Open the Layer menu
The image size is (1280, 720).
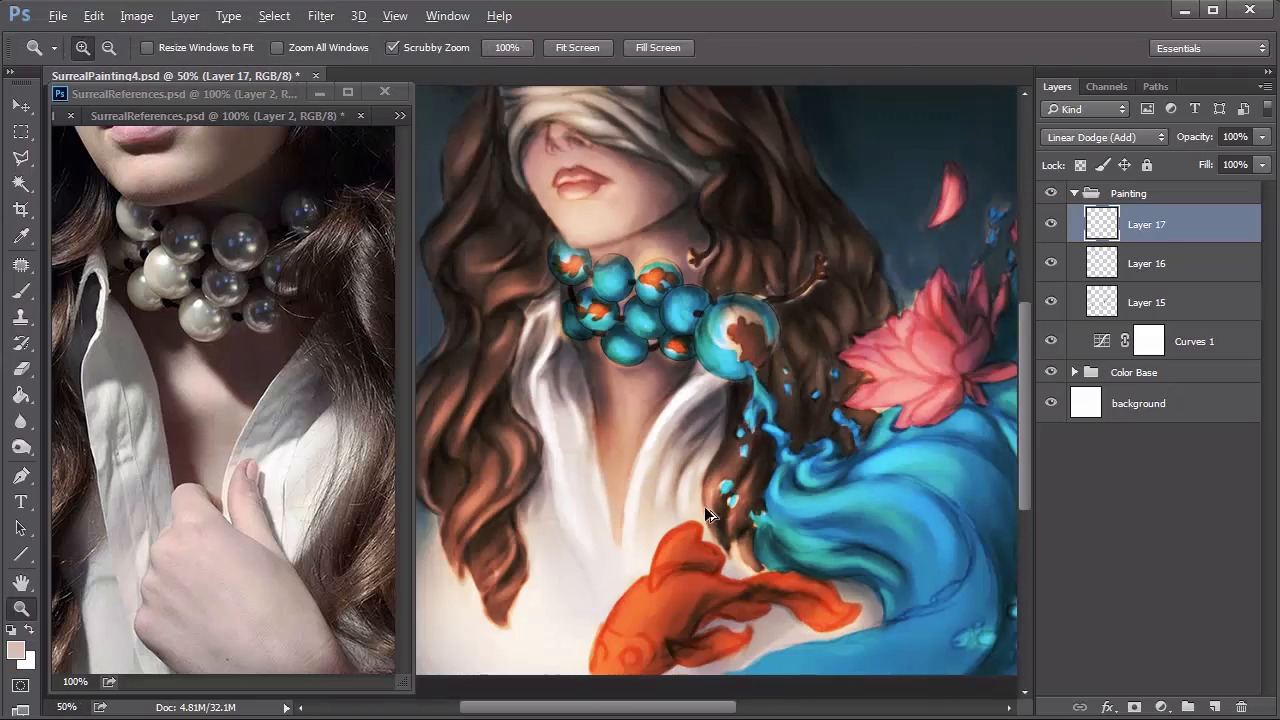tap(185, 16)
